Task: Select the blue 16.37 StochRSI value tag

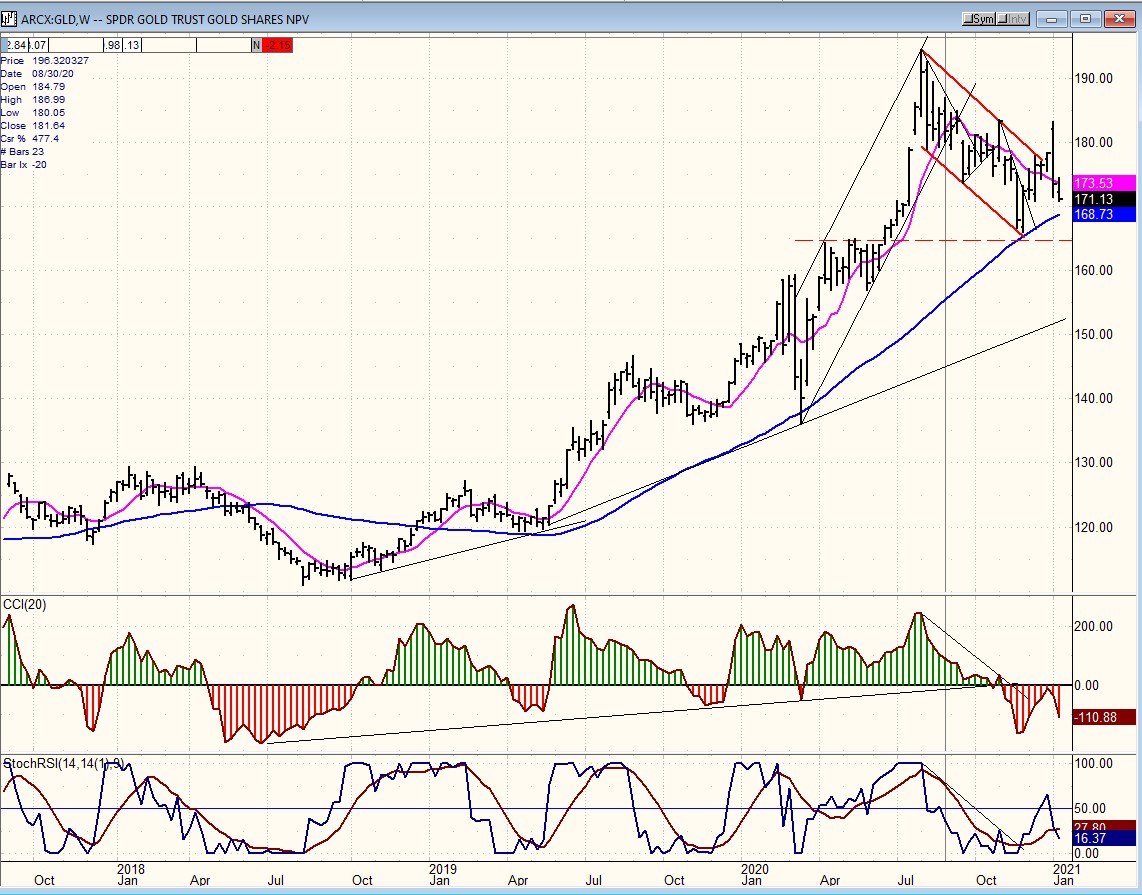Action: click(1103, 839)
